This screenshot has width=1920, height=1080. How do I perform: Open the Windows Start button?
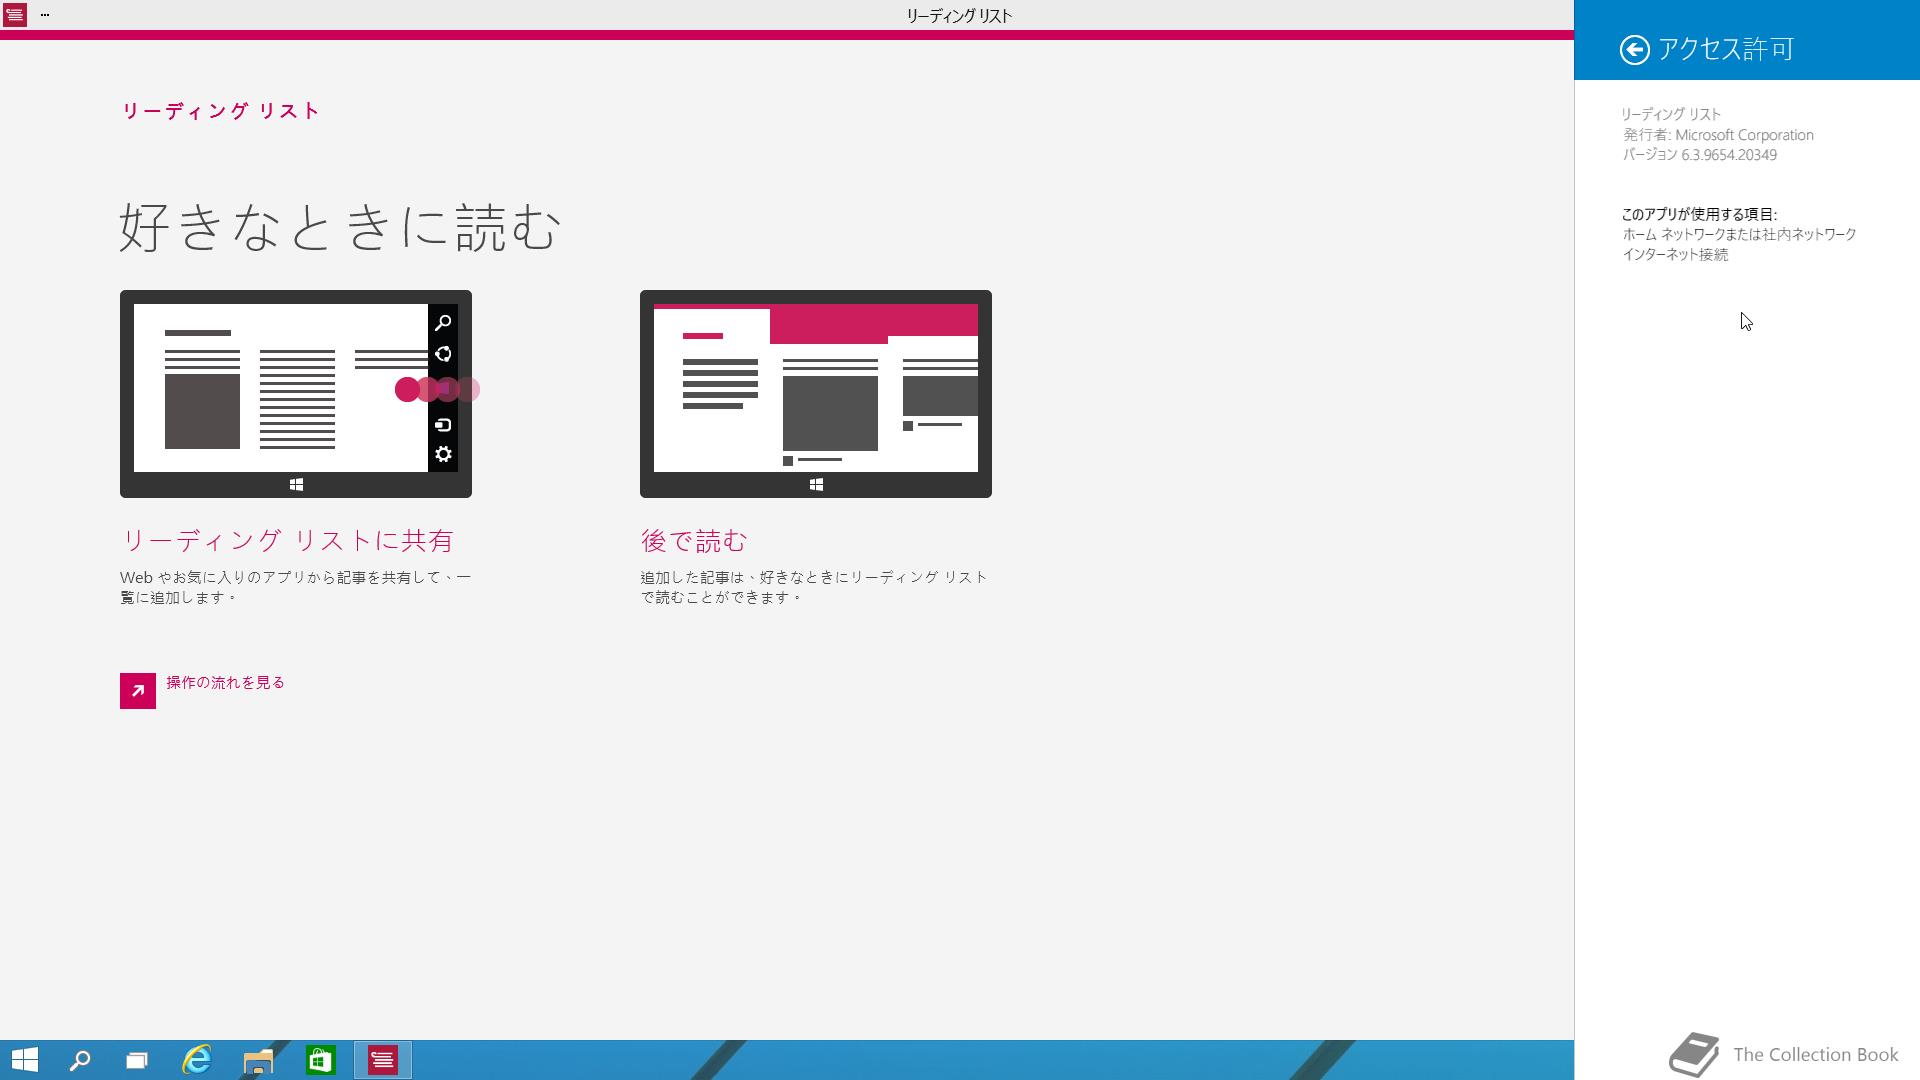(x=24, y=1060)
